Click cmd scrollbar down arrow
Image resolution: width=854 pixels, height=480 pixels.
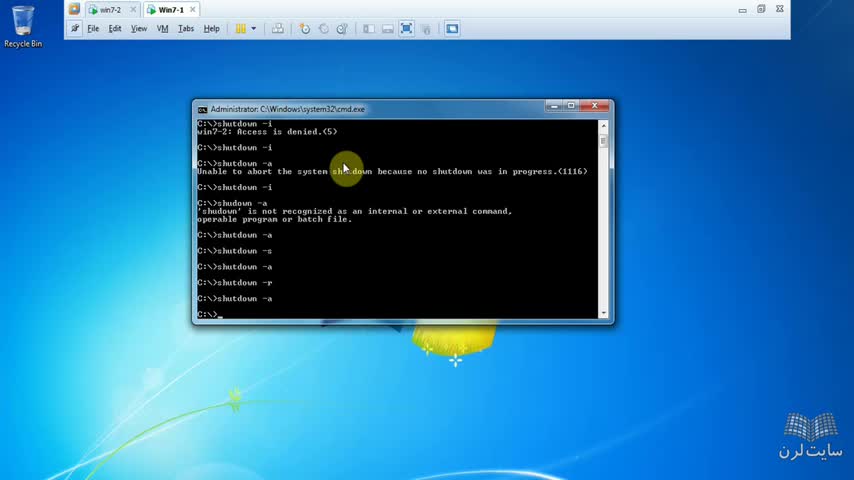point(603,313)
